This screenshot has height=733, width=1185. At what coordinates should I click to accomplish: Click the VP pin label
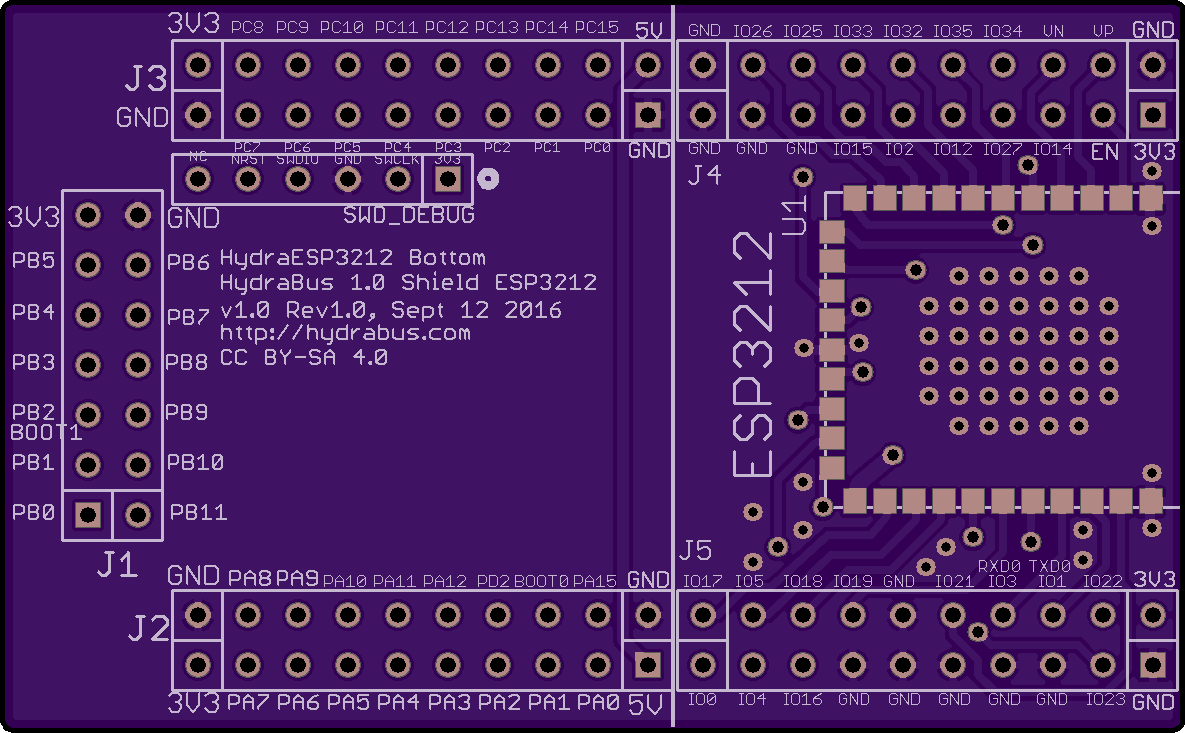click(x=1103, y=31)
